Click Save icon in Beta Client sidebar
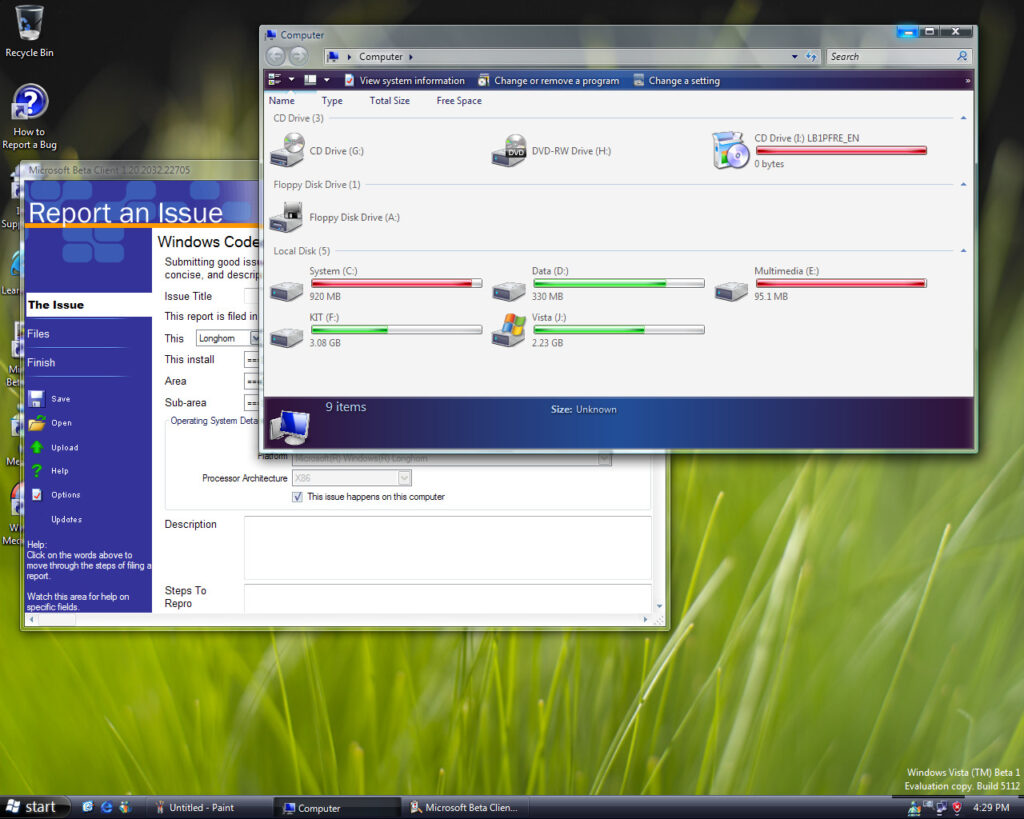The image size is (1024, 819). (x=37, y=398)
